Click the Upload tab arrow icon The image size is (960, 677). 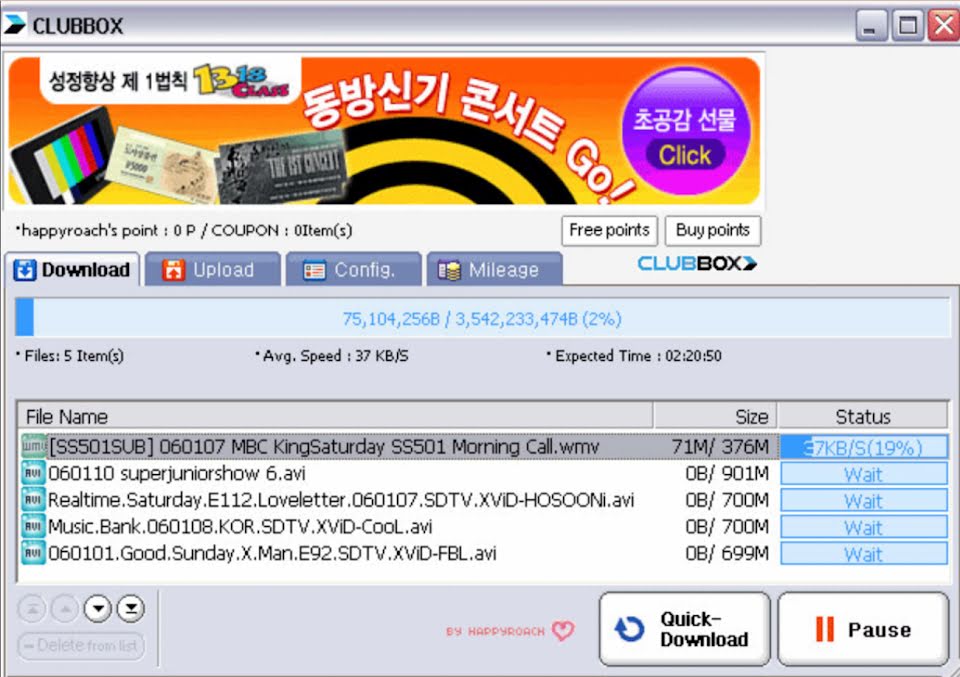pos(173,270)
